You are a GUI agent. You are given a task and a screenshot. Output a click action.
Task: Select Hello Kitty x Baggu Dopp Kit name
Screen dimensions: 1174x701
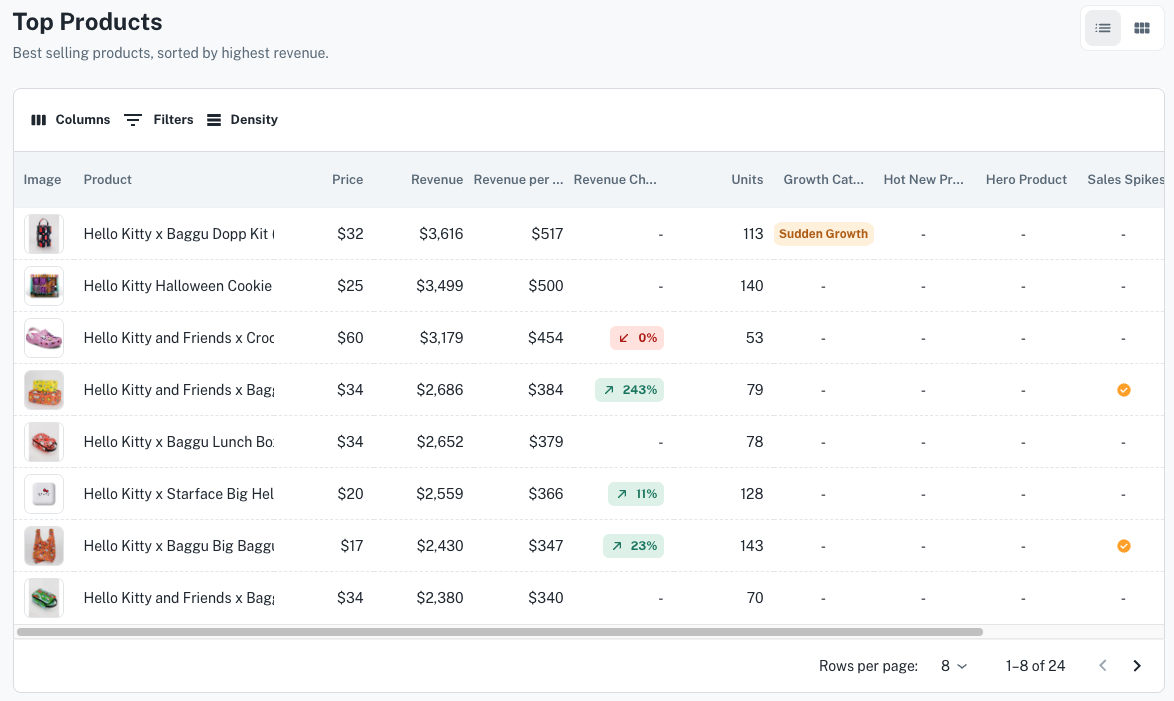tap(179, 234)
